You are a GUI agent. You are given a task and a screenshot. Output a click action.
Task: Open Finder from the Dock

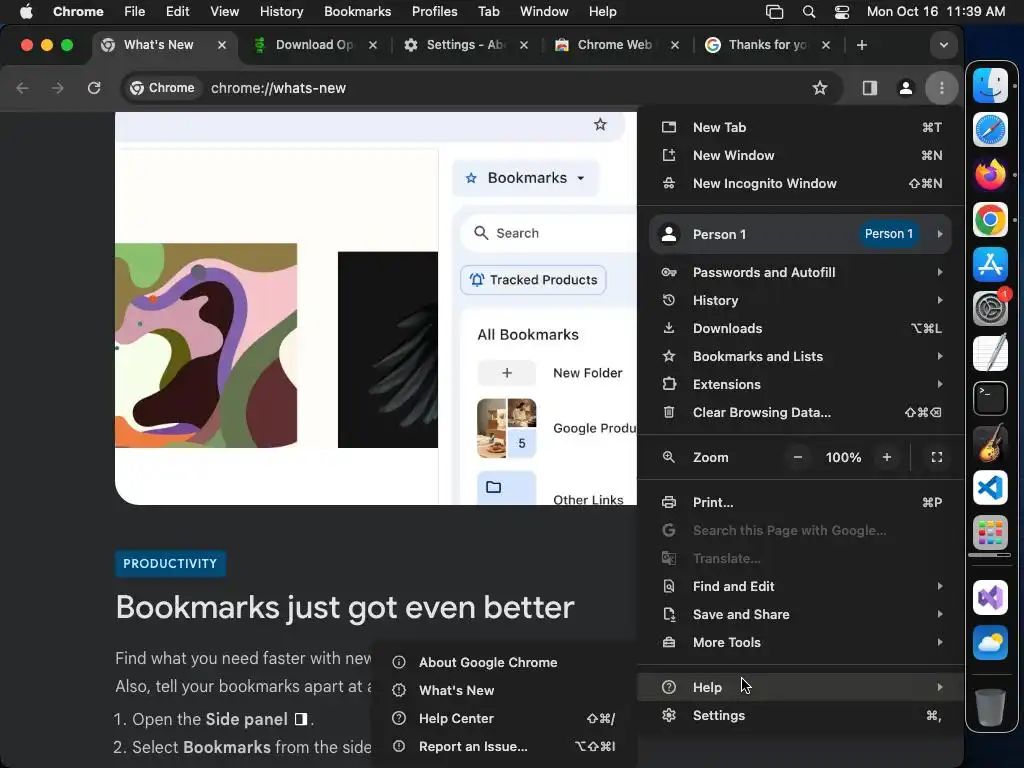990,86
